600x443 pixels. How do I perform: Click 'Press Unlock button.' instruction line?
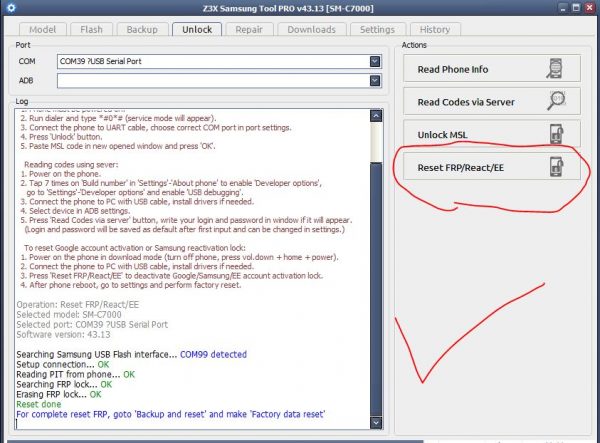[x=62, y=137]
